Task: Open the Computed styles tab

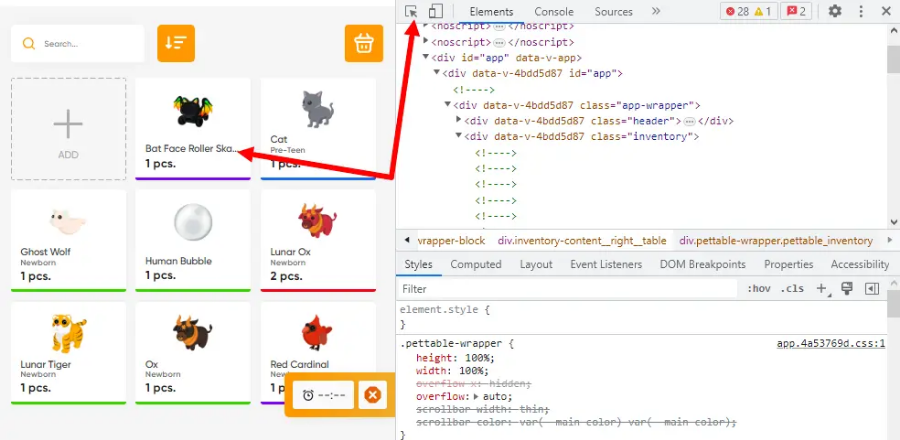Action: [x=476, y=264]
